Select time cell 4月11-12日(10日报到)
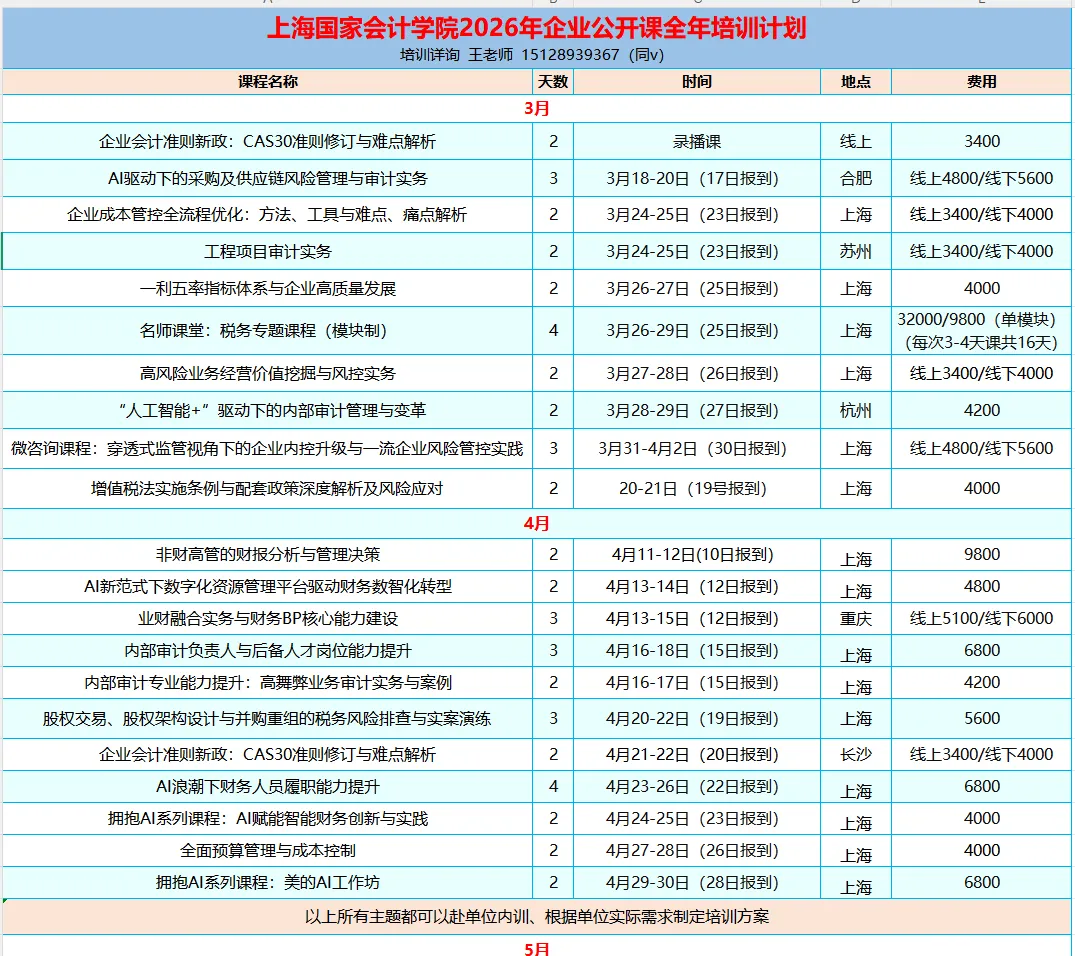The width and height of the screenshot is (1075, 956). coord(697,554)
